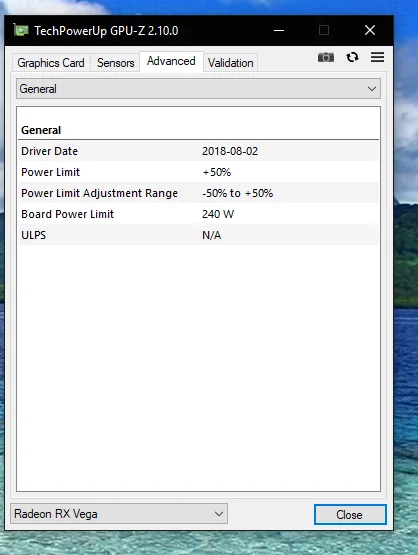This screenshot has width=418, height=555.
Task: Click the Board Power Limit label
Action: (68, 214)
